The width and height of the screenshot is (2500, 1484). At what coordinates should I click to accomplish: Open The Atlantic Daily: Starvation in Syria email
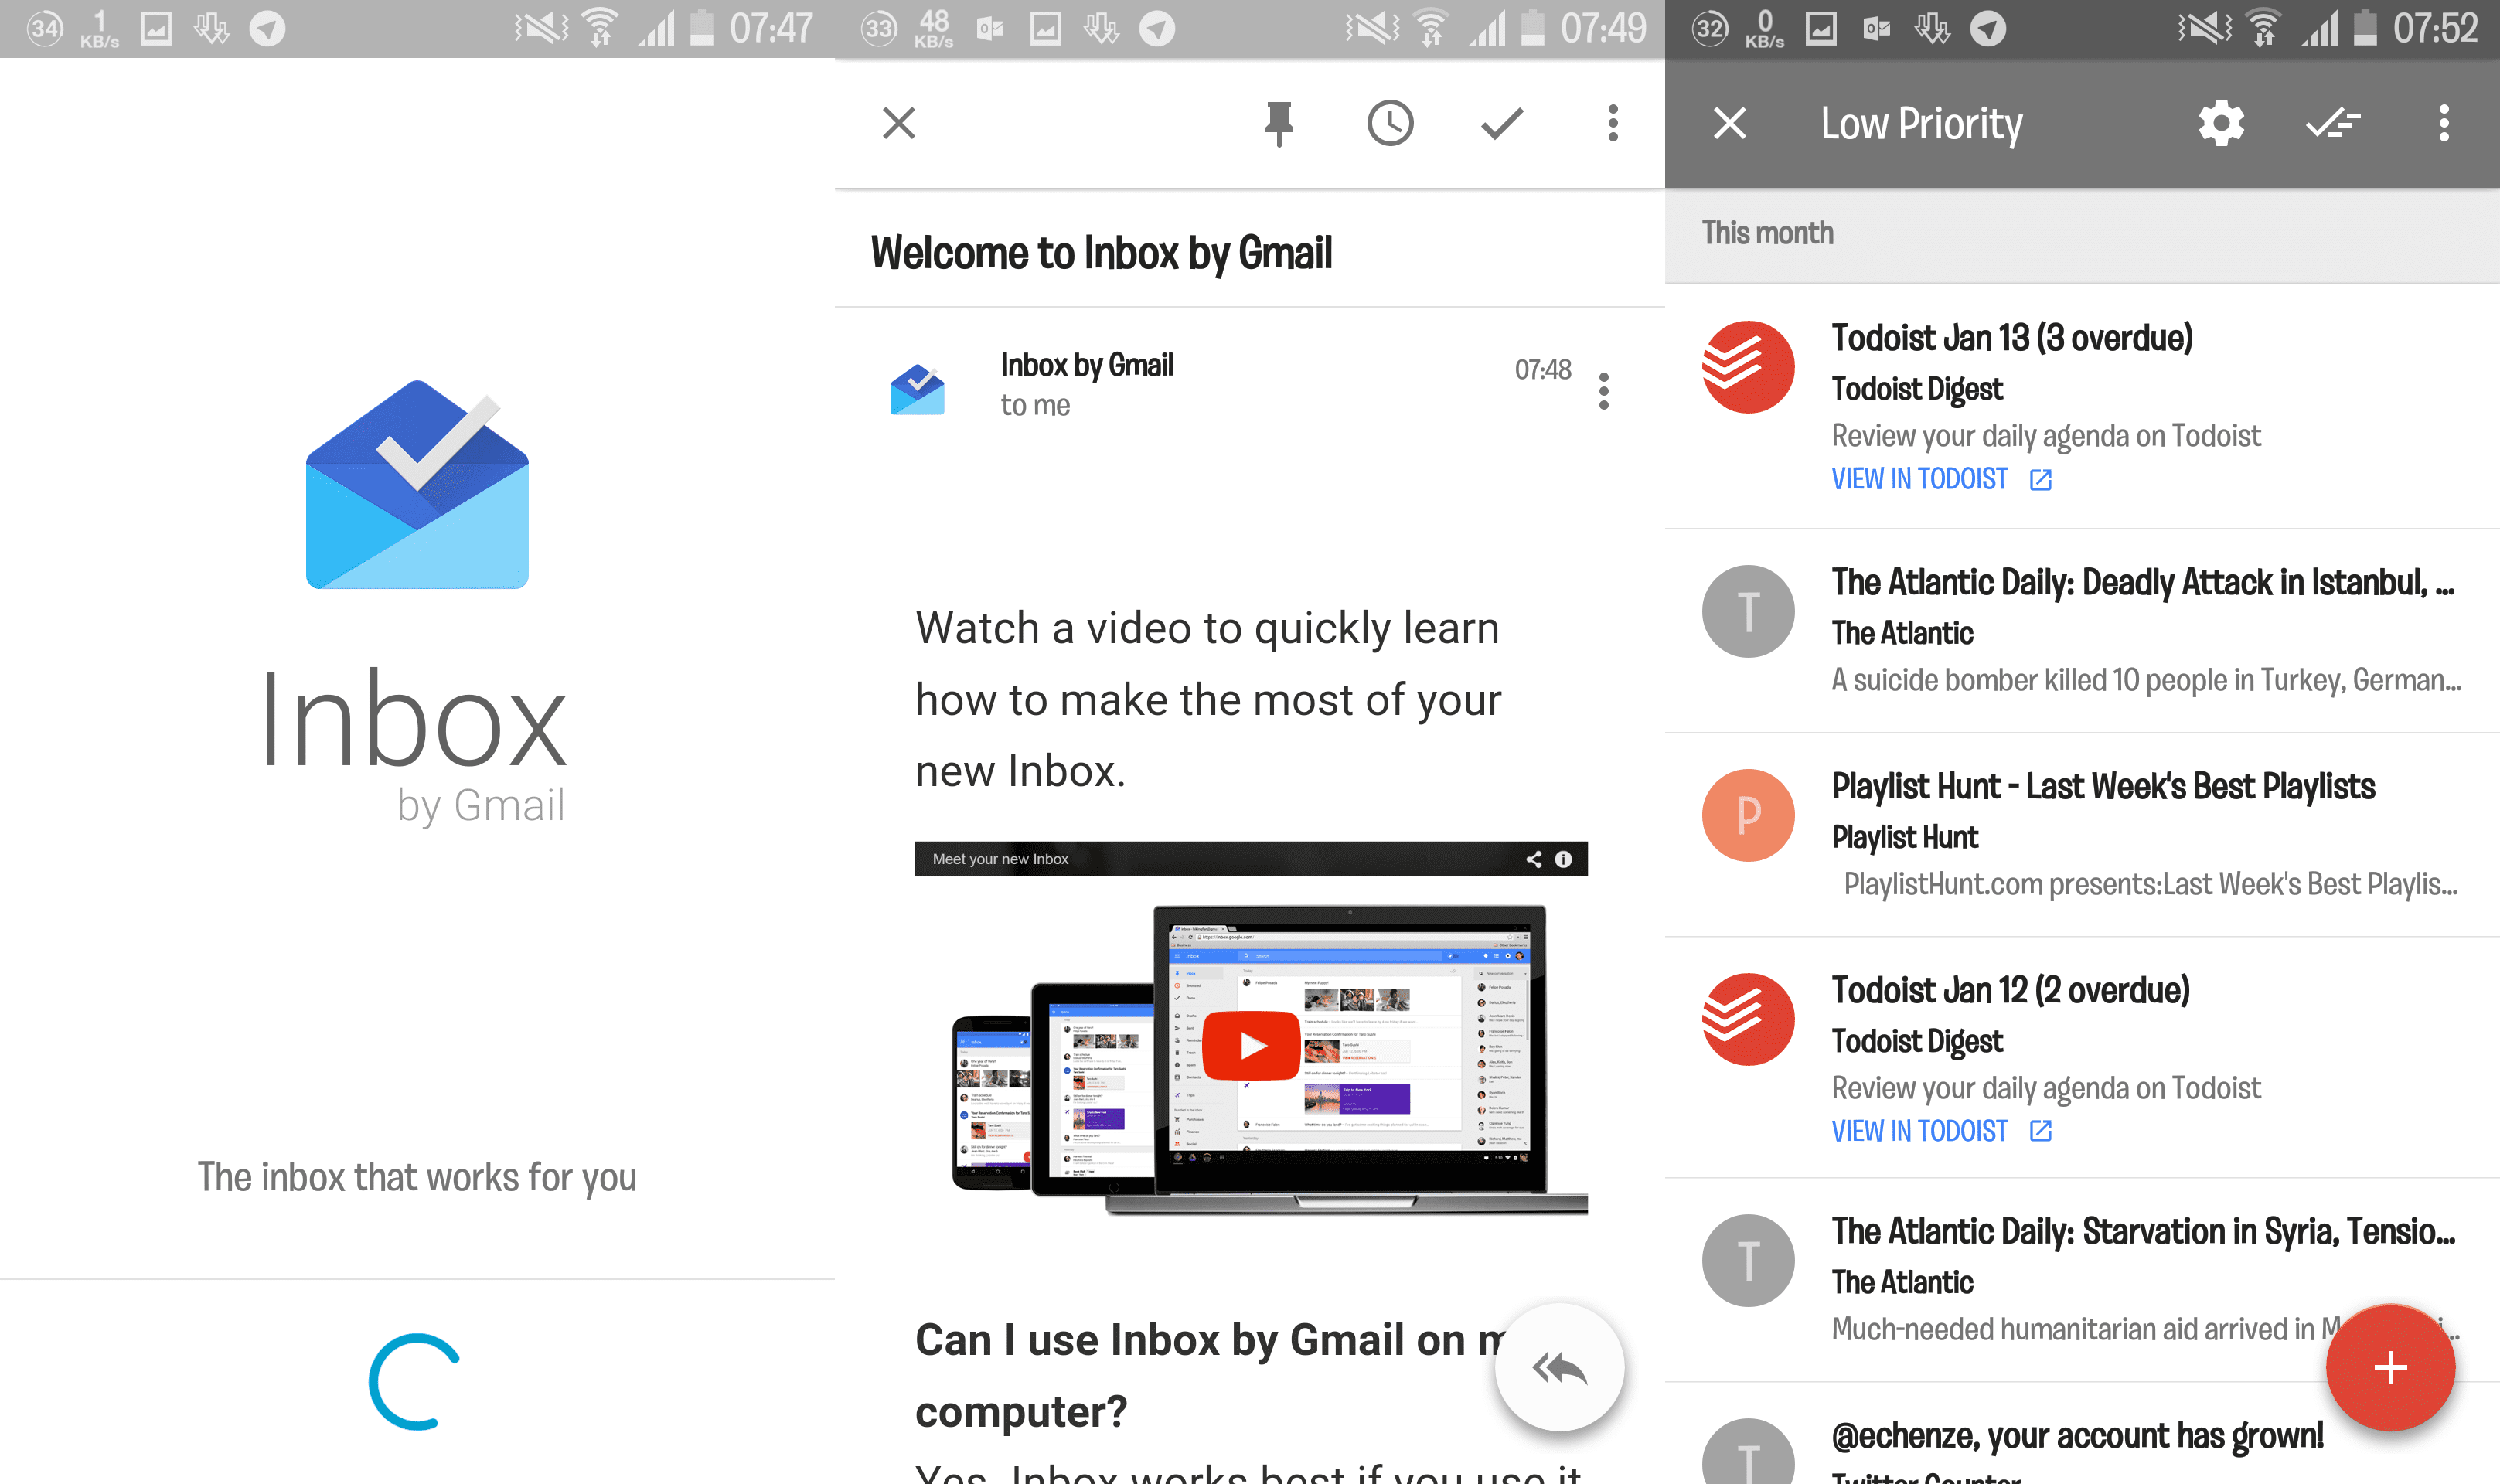(x=2082, y=1280)
